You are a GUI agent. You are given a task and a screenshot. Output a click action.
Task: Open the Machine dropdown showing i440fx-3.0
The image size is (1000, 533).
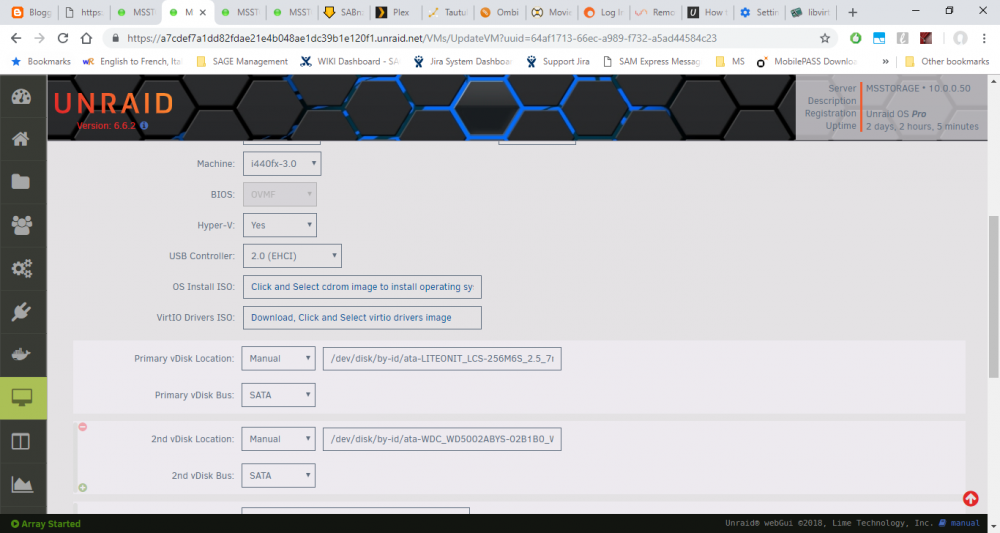[282, 164]
